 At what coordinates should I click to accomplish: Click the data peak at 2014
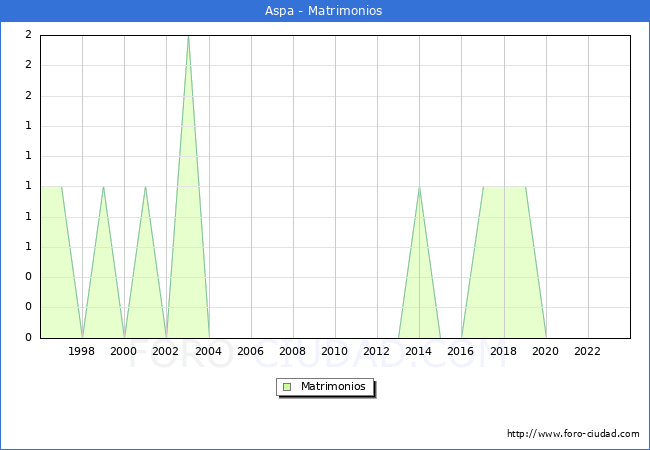419,187
